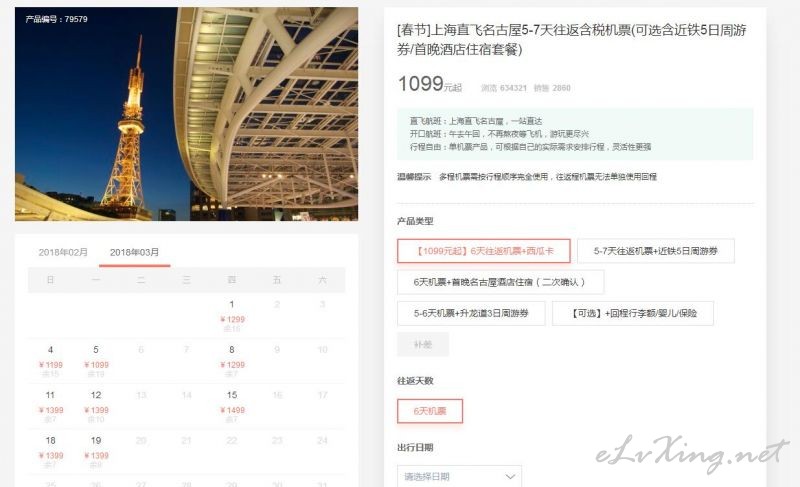Select the 6天机票 round-trip days option
Viewport: 800px width, 487px height.
430,411
